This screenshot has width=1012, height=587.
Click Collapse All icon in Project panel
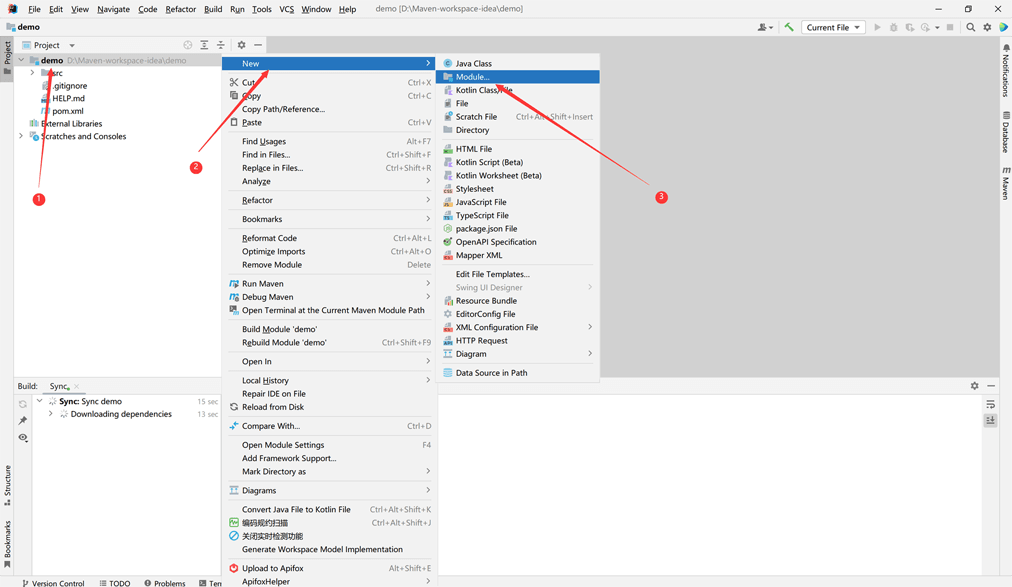221,45
